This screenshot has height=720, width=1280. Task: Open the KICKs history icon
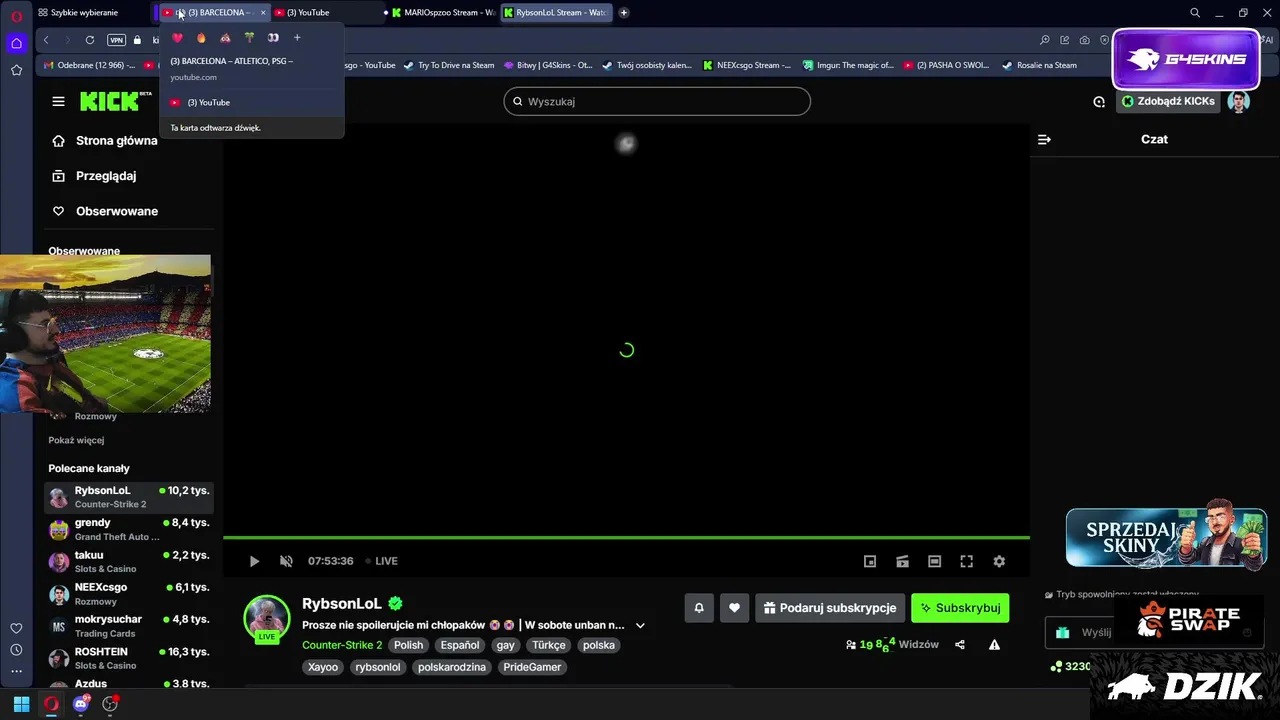pyautogui.click(x=1099, y=101)
